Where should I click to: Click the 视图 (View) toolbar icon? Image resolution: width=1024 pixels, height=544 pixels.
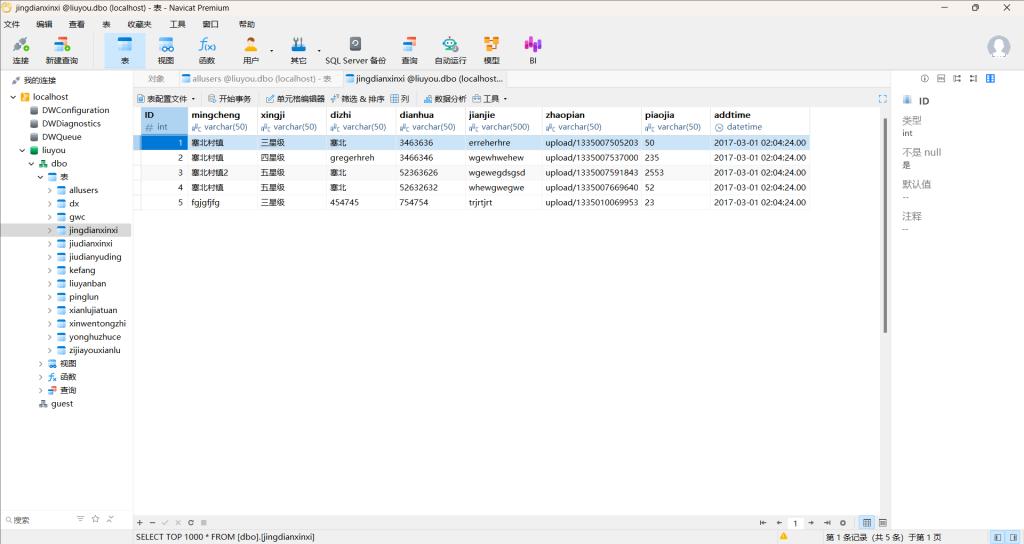click(x=166, y=50)
